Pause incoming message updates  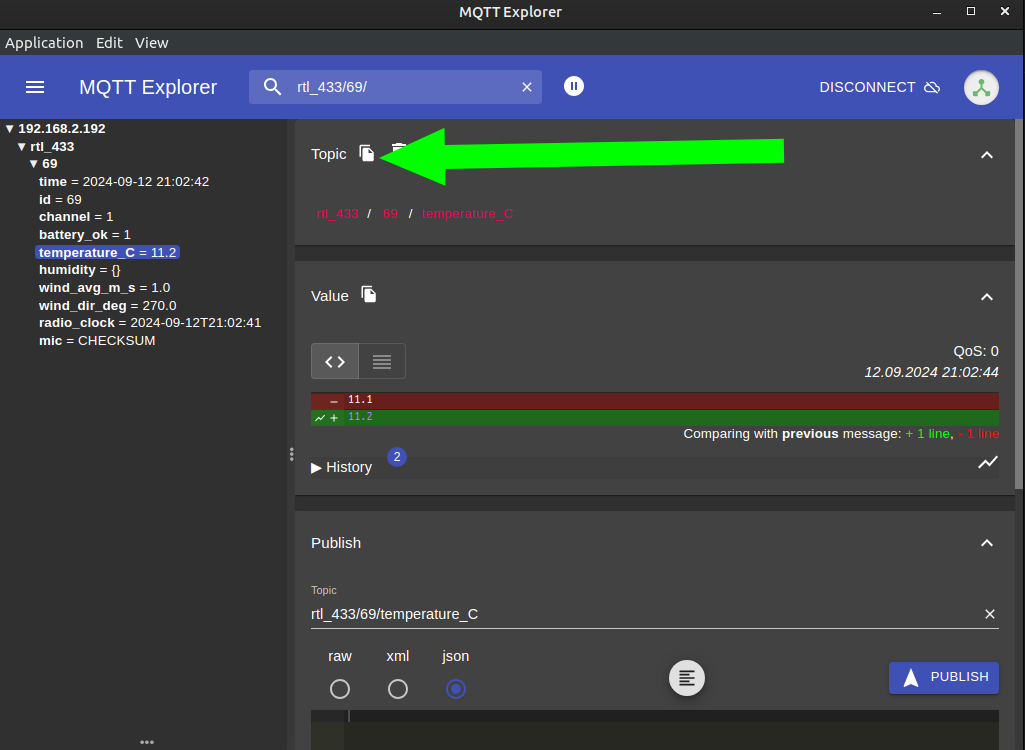tap(573, 86)
